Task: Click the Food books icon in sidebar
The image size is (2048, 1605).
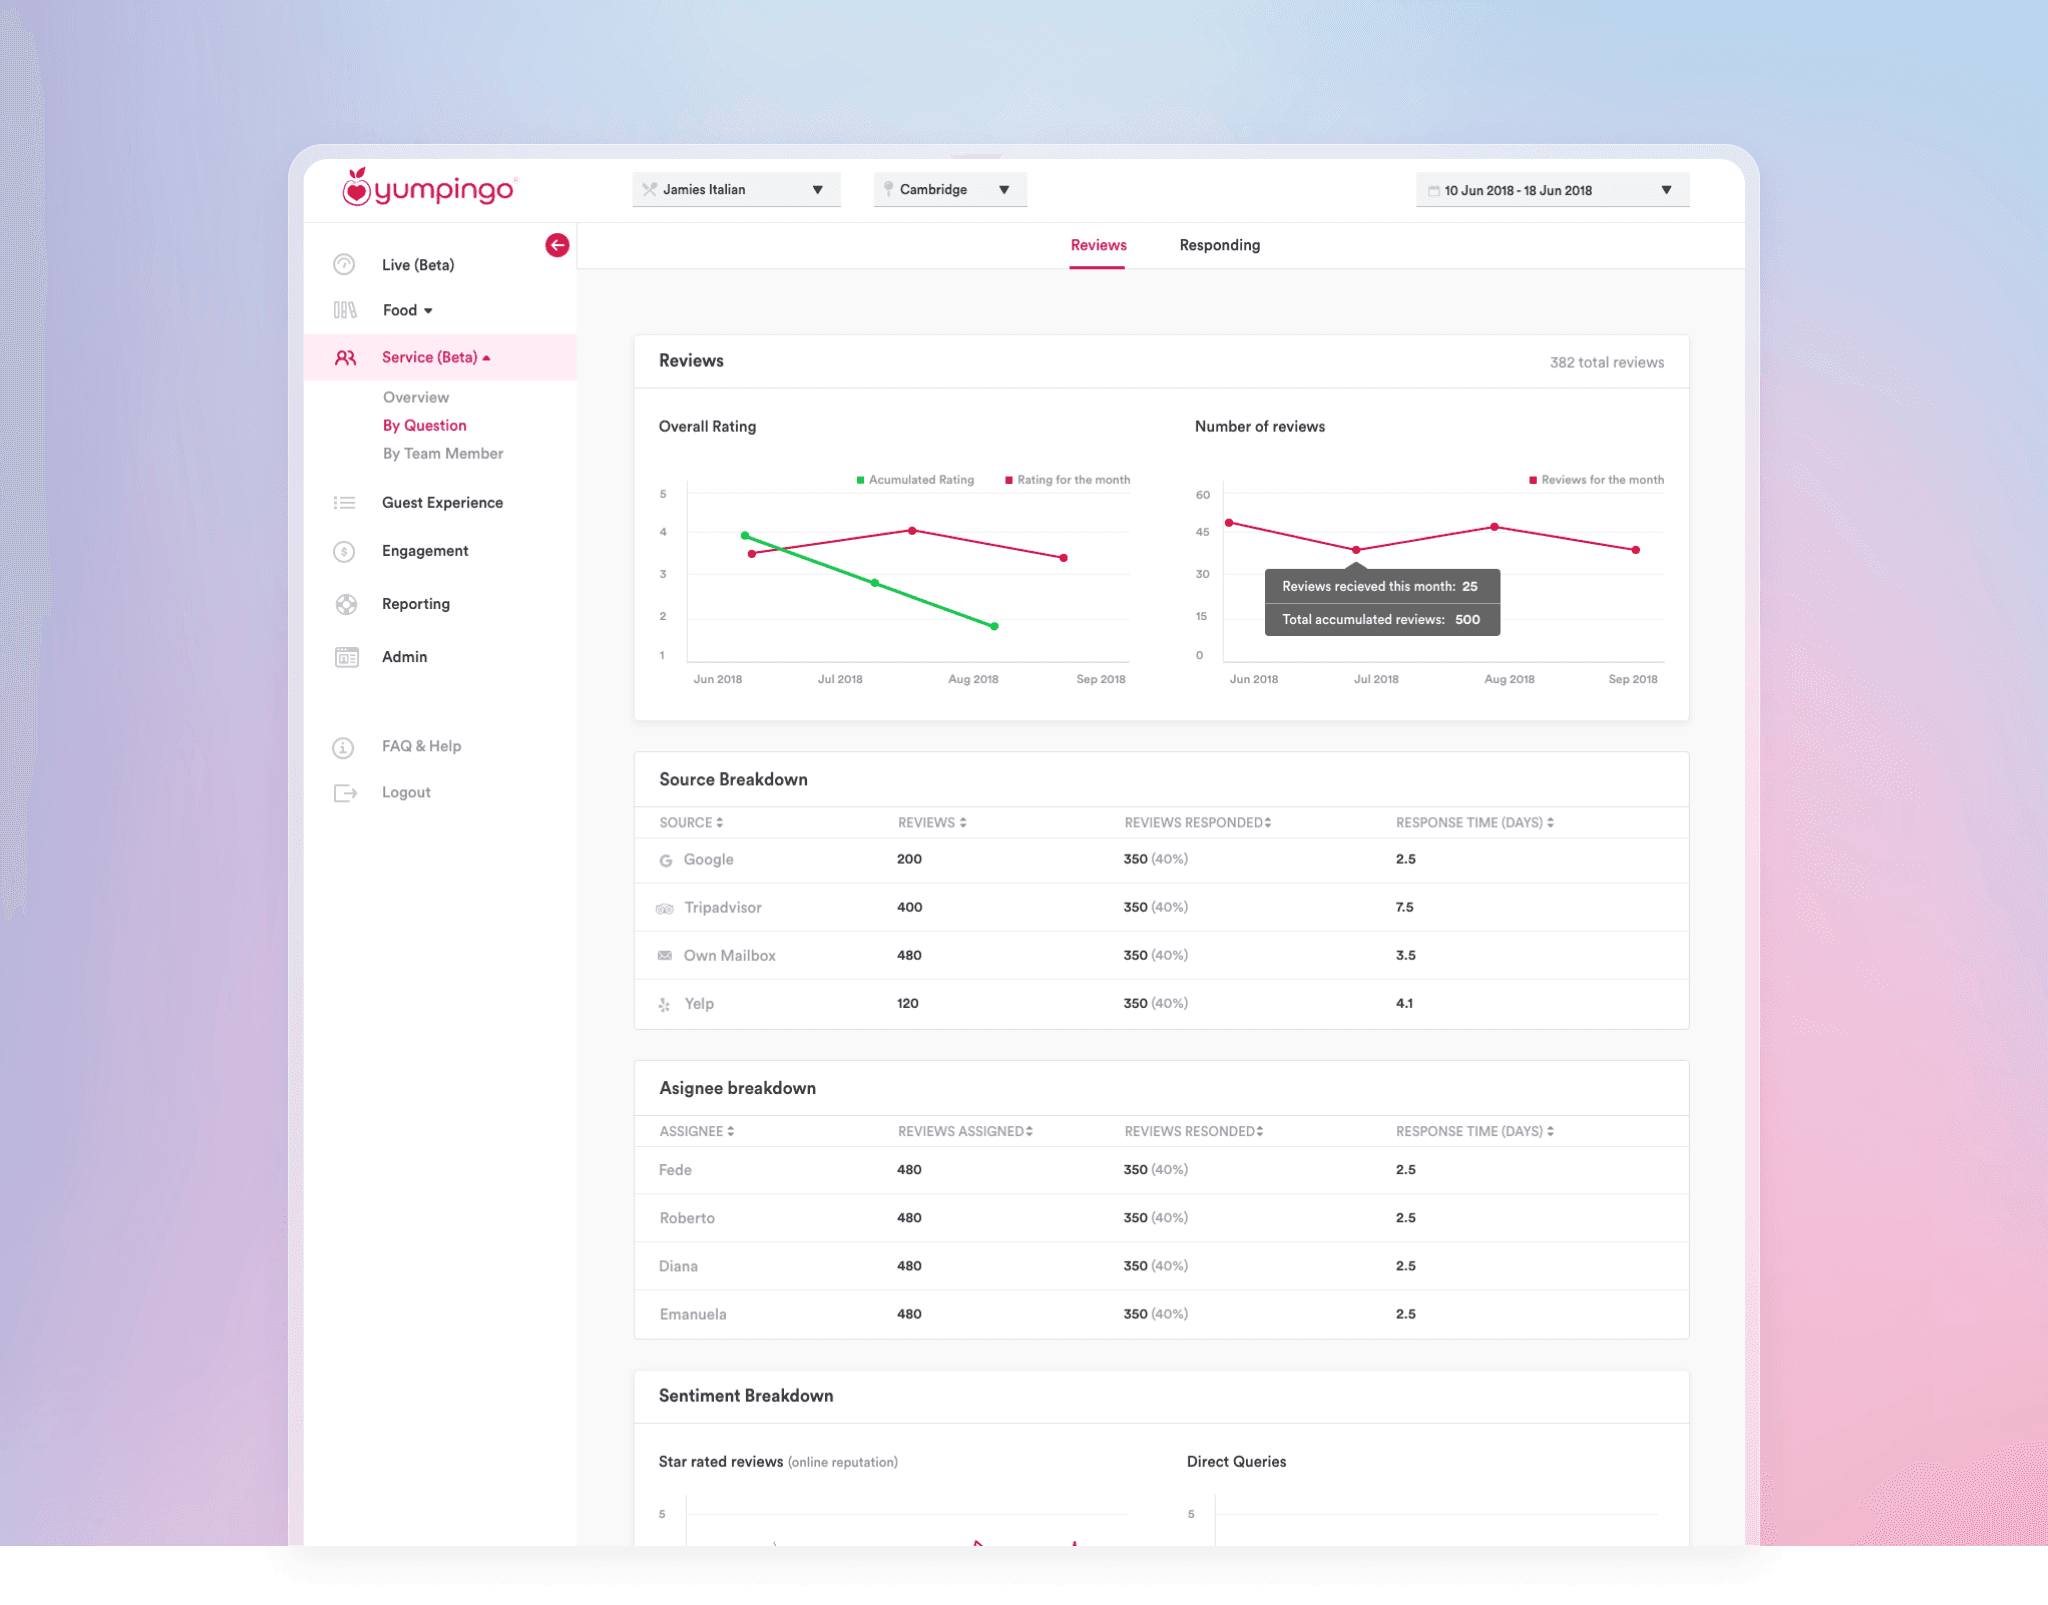Action: coord(345,310)
